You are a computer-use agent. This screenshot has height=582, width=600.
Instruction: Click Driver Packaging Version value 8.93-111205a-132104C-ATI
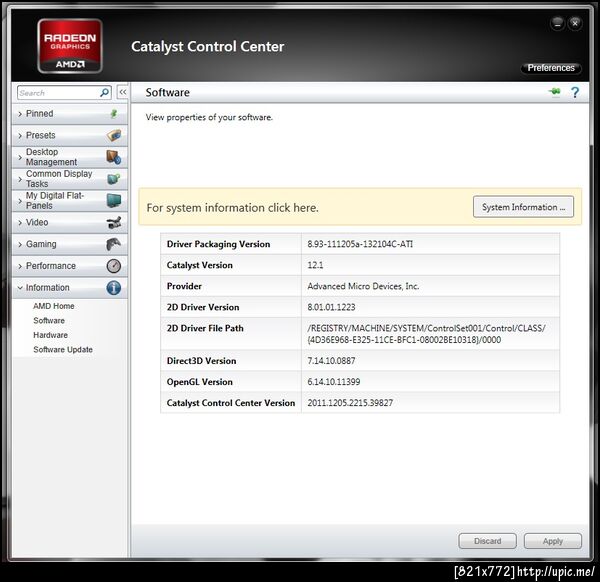click(360, 244)
